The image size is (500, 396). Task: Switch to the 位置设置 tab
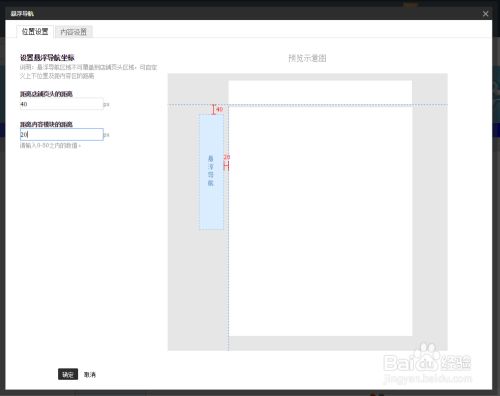tap(35, 32)
